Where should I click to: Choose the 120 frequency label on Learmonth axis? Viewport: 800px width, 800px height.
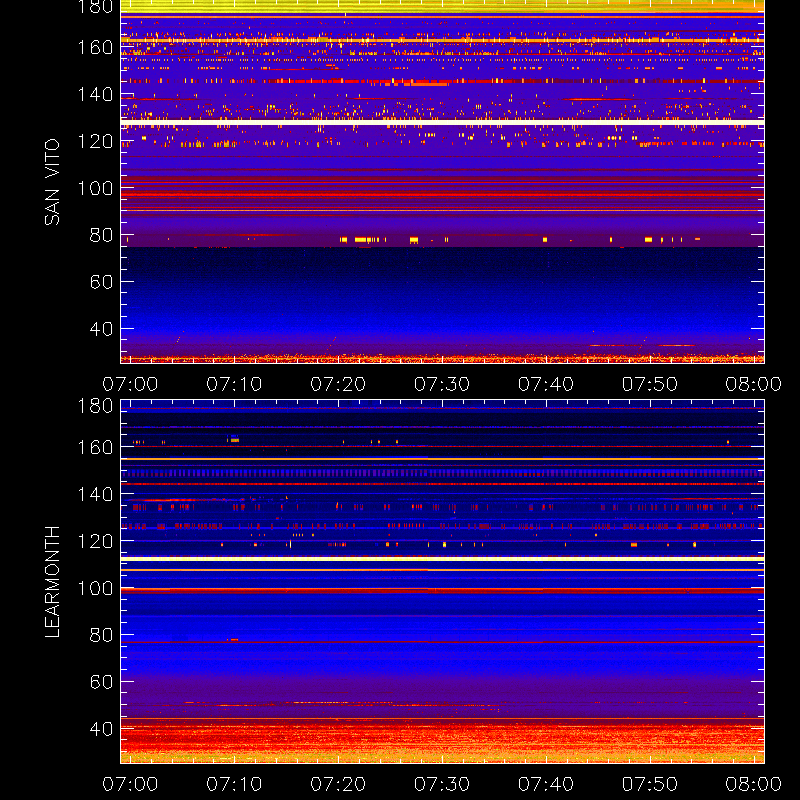tap(95, 541)
